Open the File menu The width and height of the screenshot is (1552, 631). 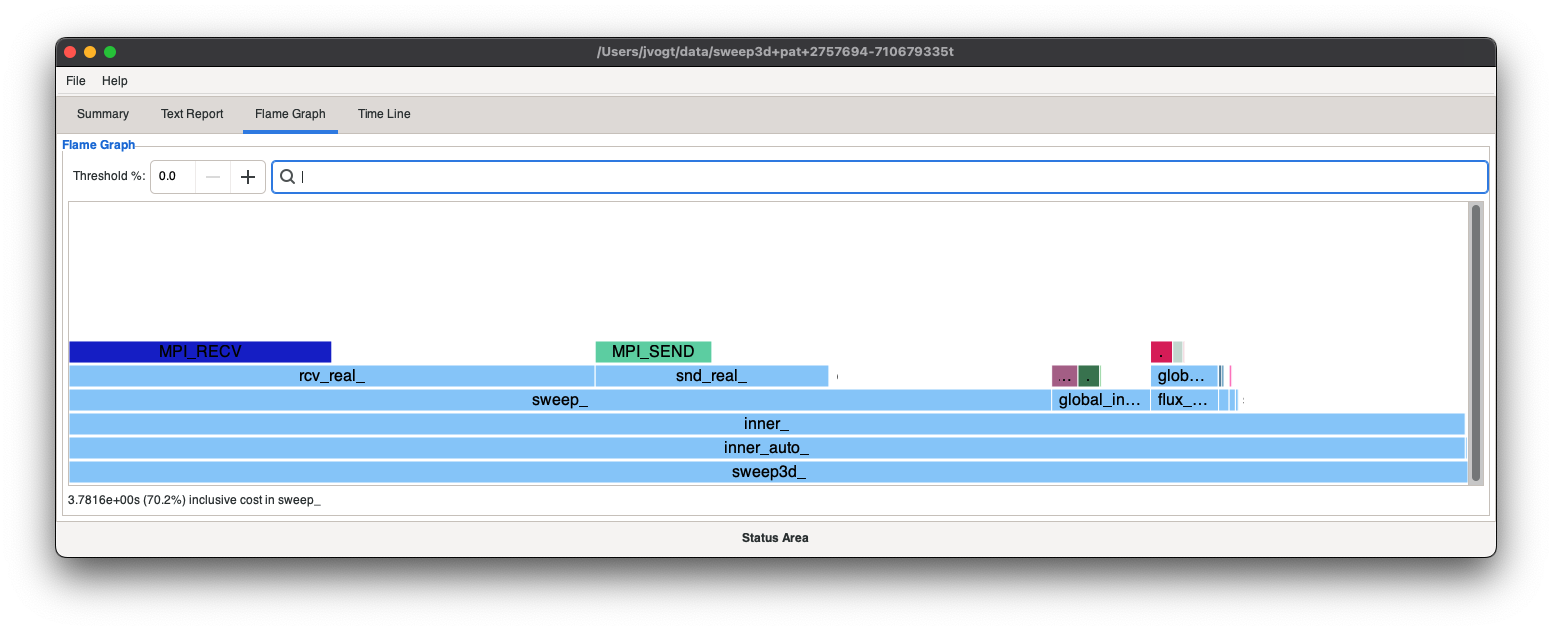click(x=76, y=81)
